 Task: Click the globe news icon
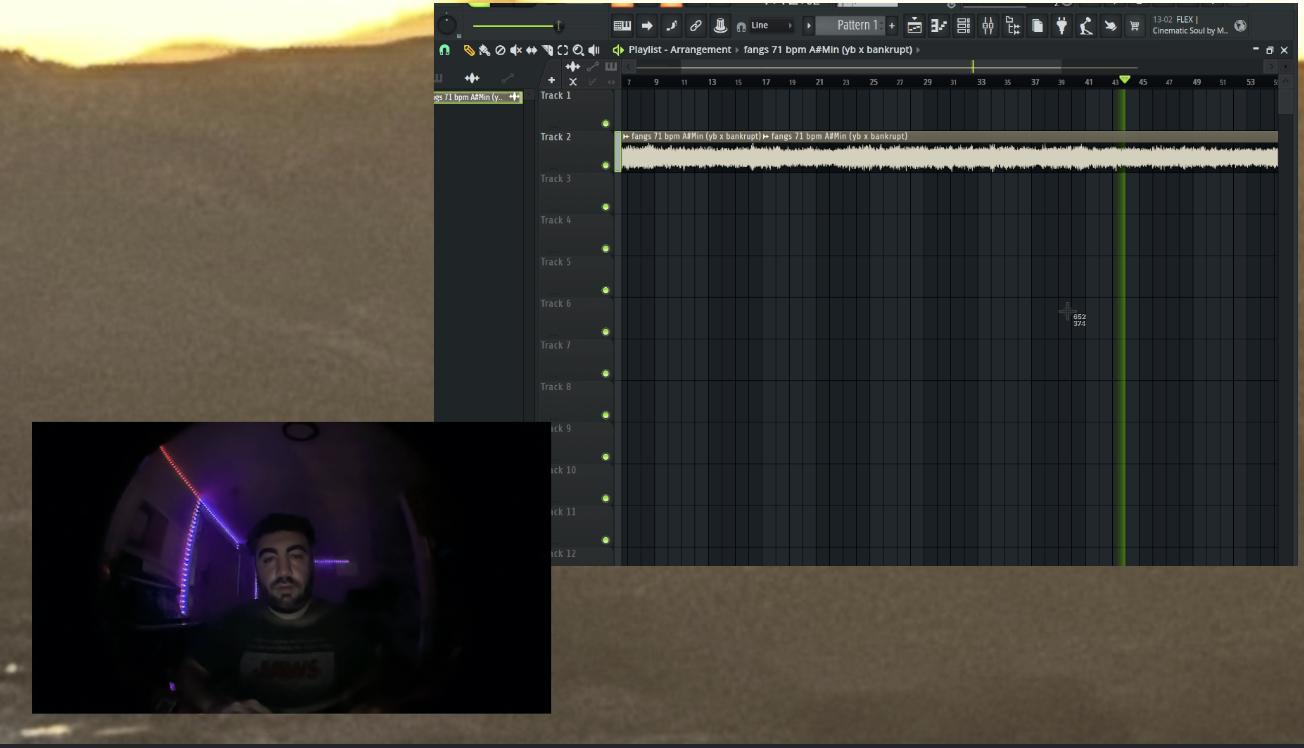pos(1241,26)
